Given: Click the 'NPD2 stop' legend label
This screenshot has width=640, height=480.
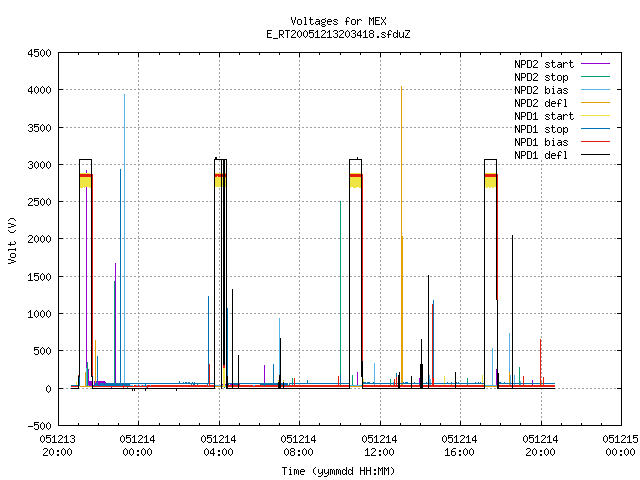Looking at the screenshot, I should (541, 77).
